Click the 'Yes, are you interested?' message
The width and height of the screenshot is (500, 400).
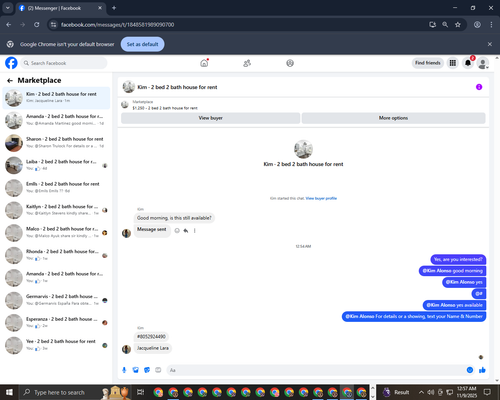click(x=458, y=259)
